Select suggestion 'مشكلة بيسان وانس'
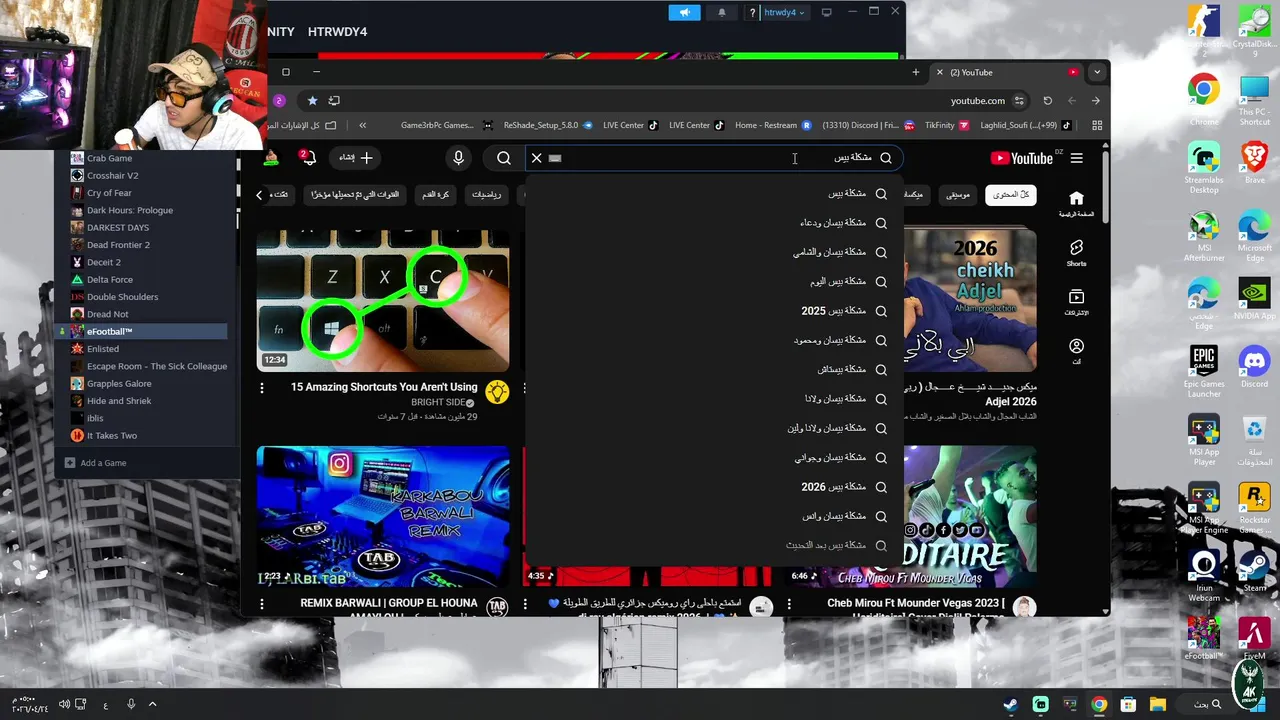The image size is (1280, 720). coord(714,516)
